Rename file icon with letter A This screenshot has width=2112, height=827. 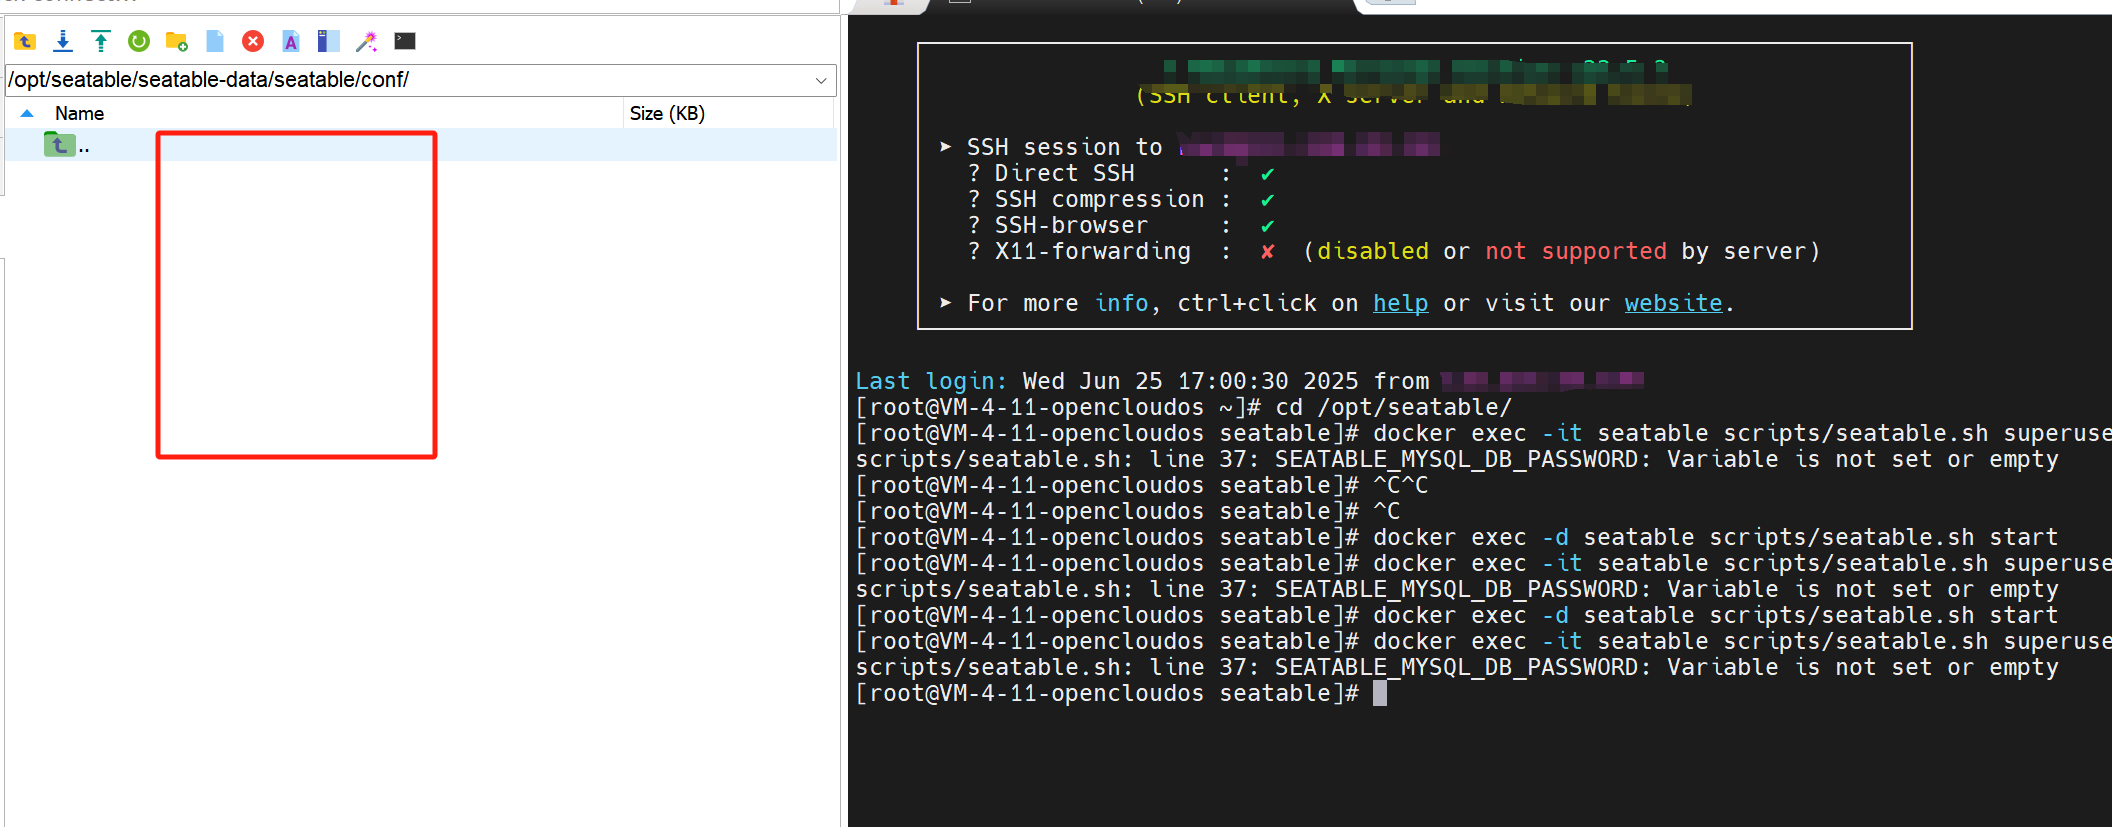coord(291,41)
